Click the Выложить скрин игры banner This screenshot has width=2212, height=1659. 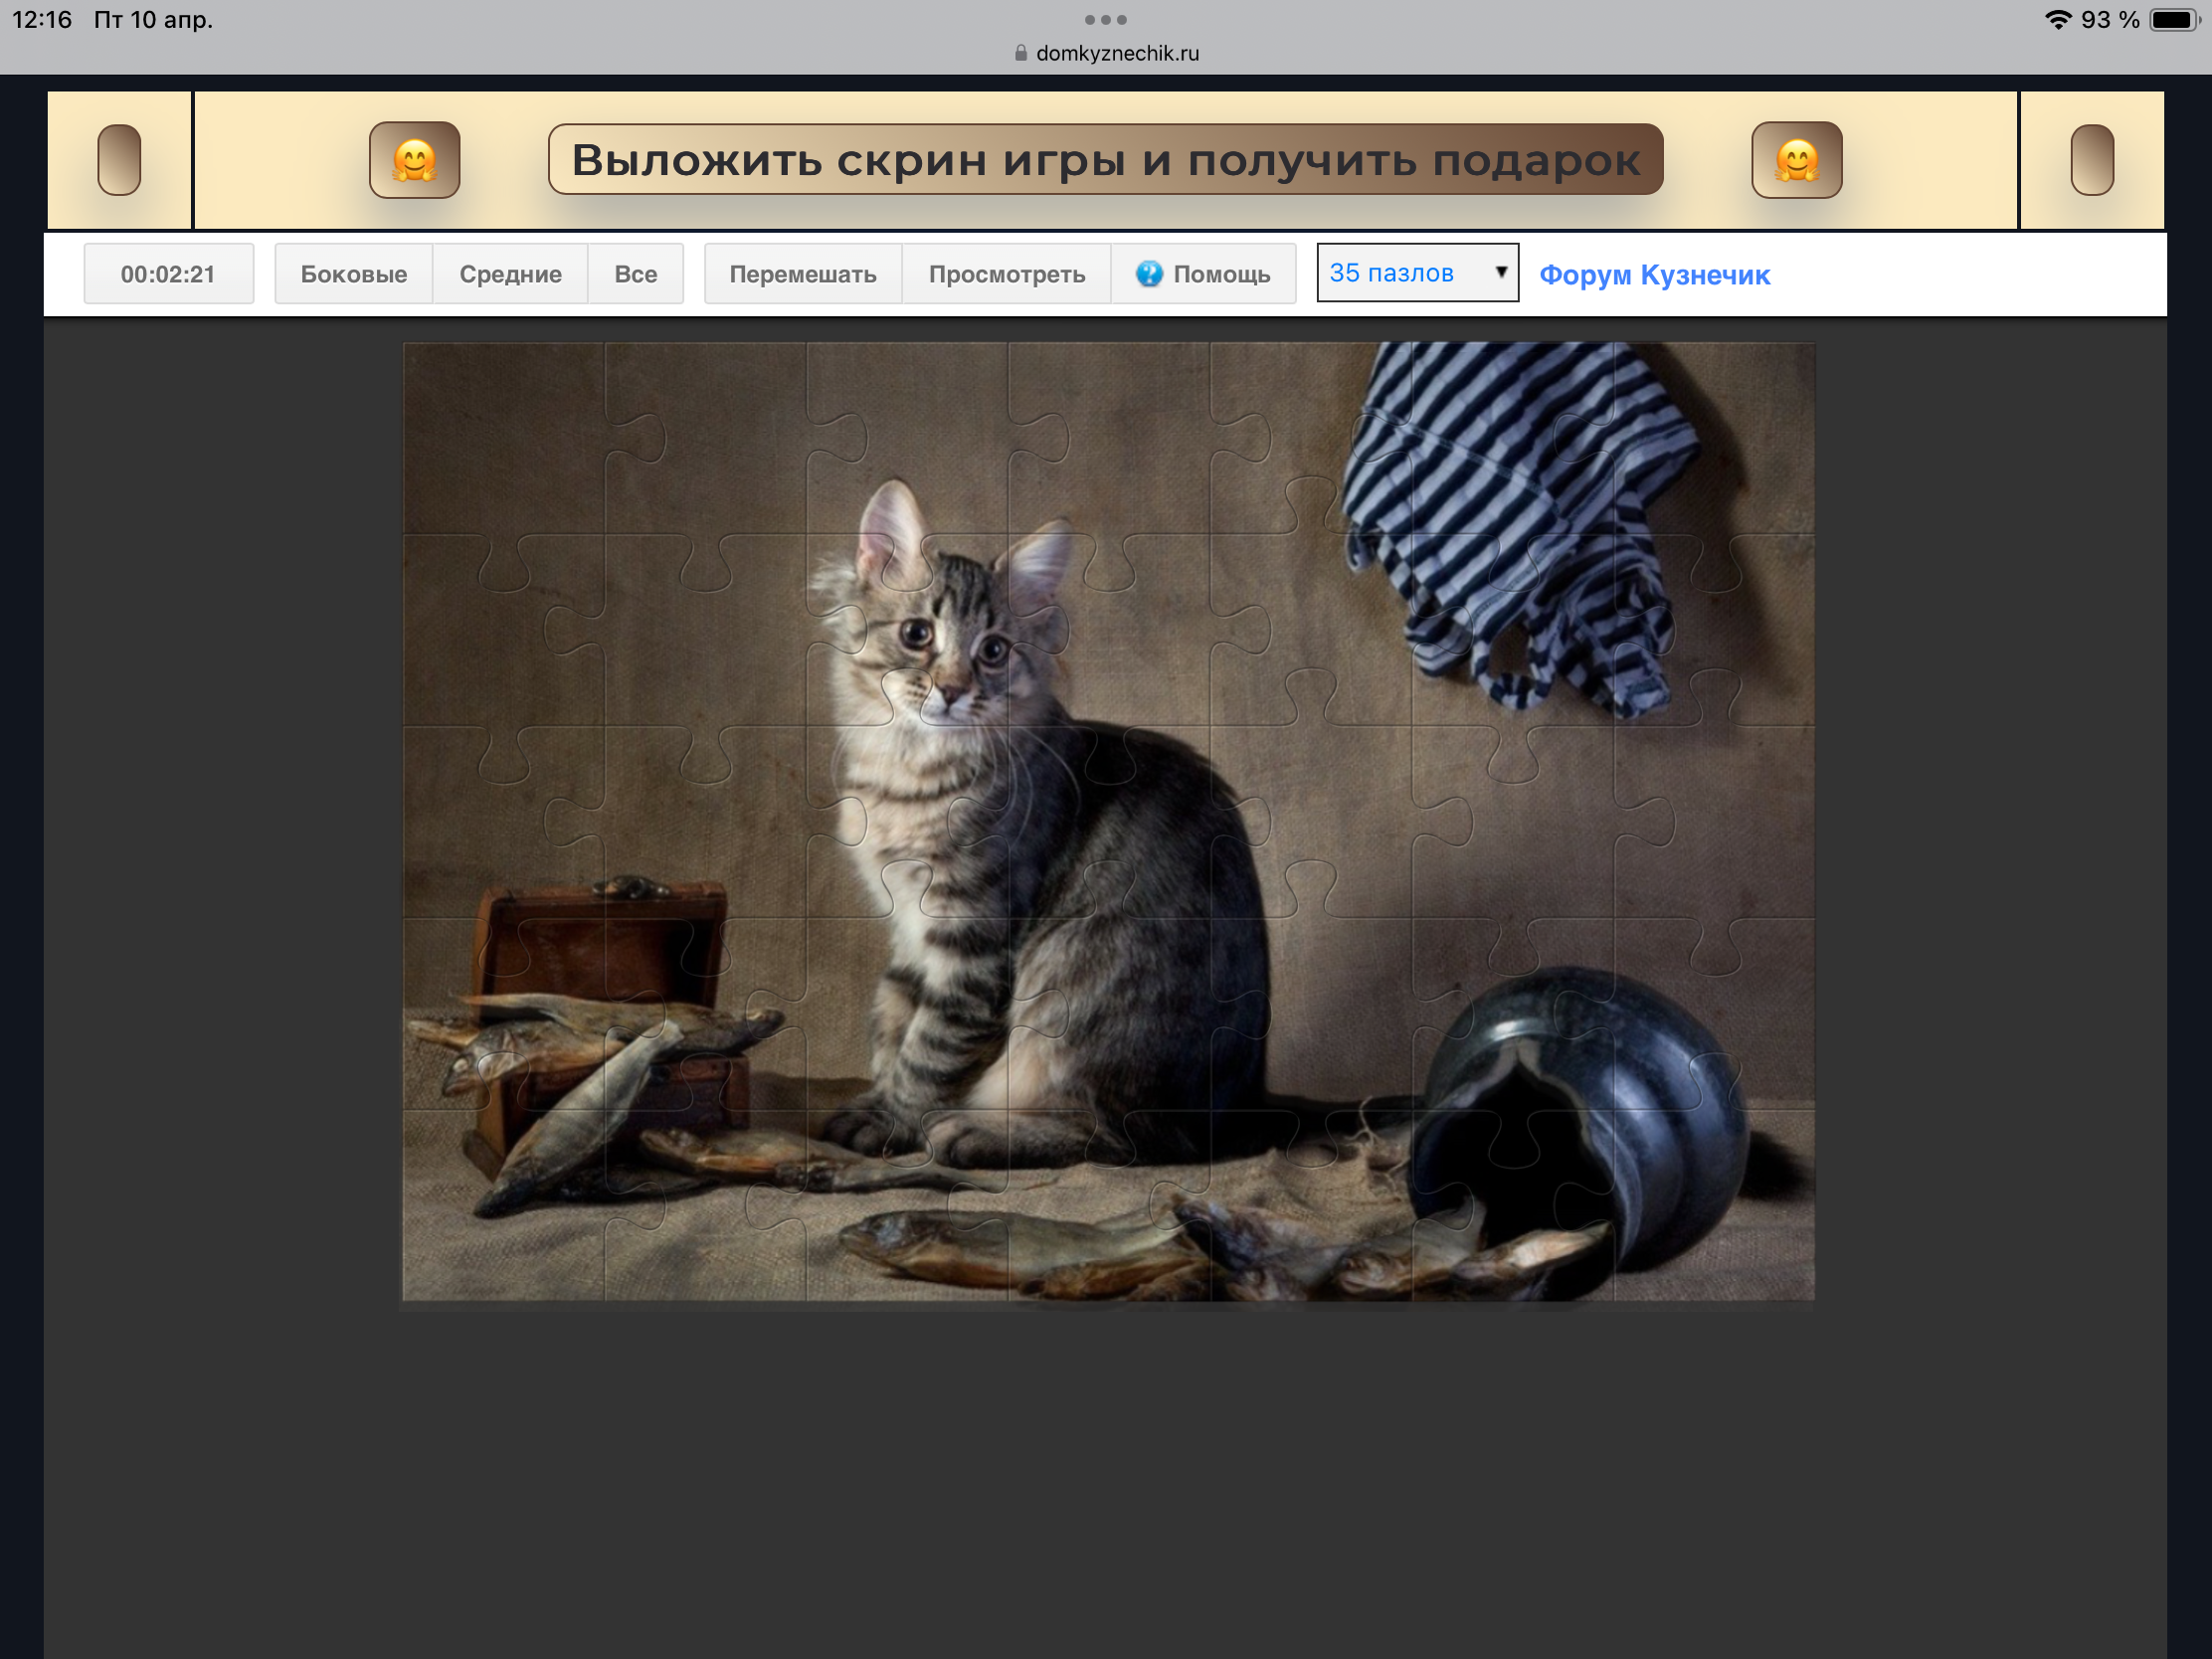pyautogui.click(x=1105, y=160)
